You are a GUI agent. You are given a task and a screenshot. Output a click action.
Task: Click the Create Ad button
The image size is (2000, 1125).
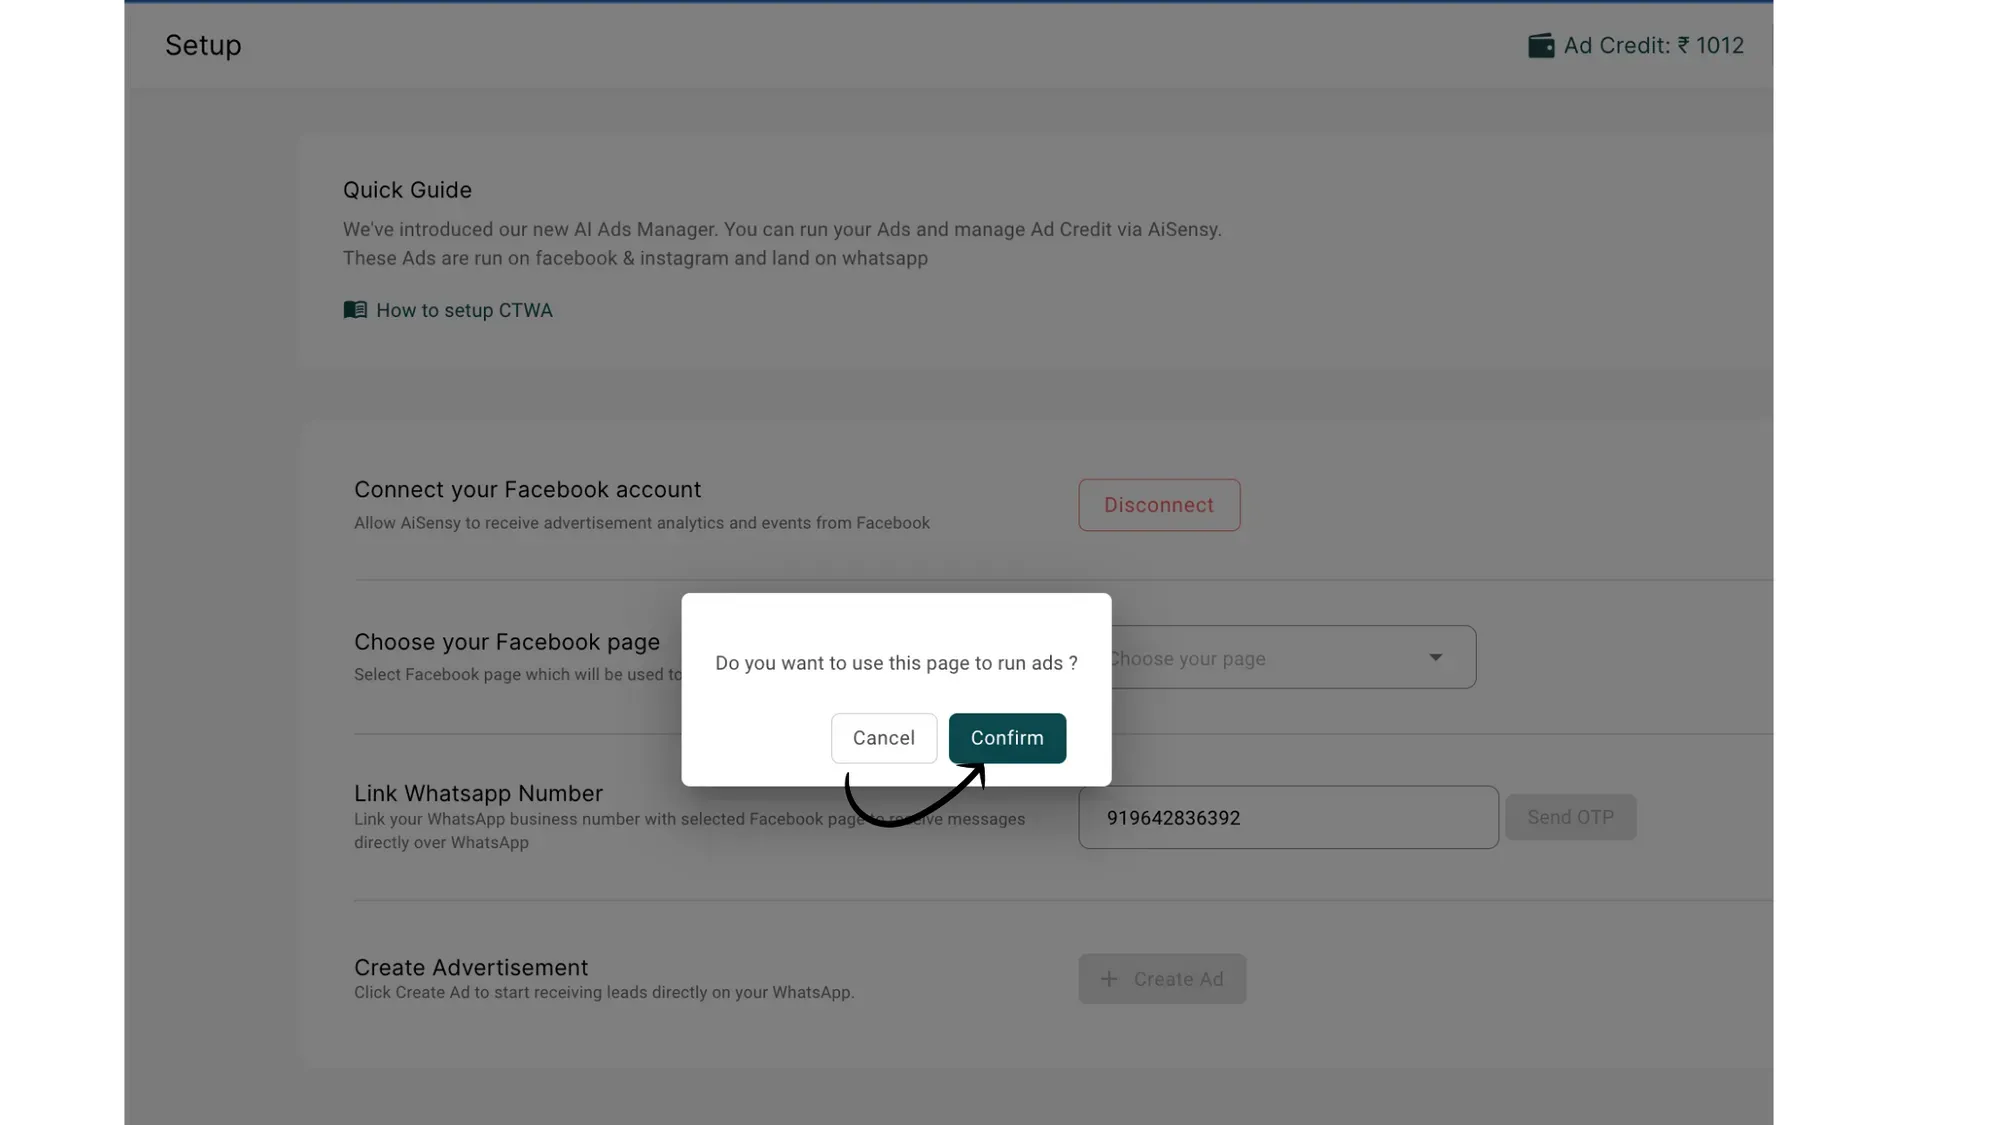[1162, 979]
